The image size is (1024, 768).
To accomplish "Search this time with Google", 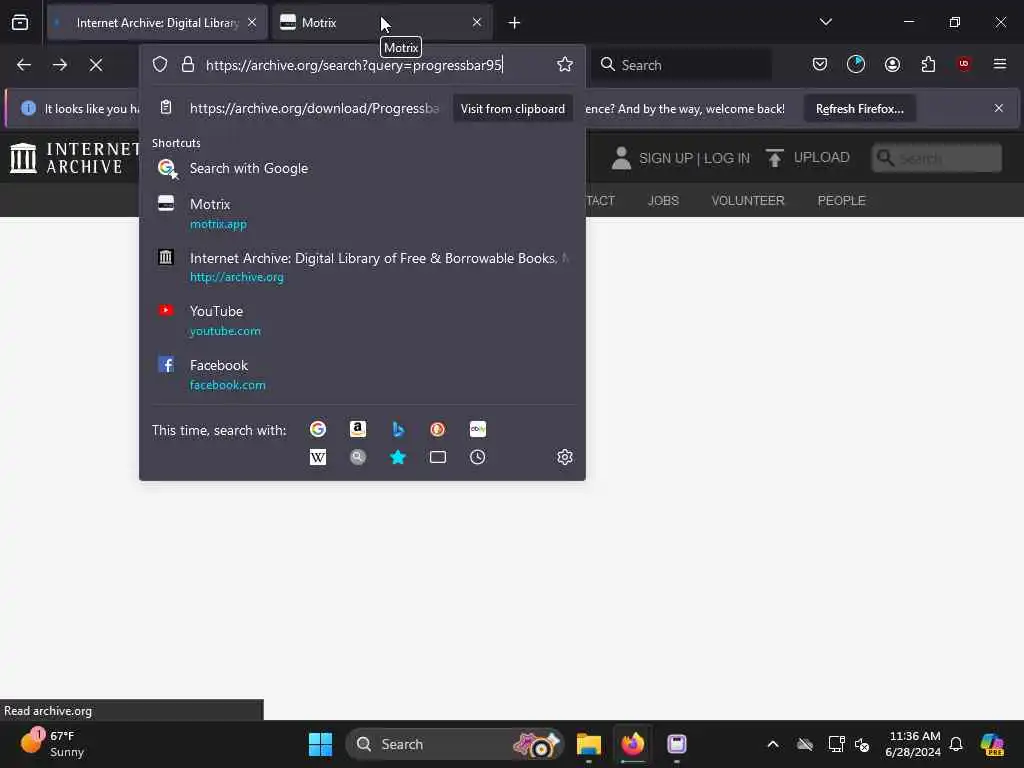I will pyautogui.click(x=318, y=429).
